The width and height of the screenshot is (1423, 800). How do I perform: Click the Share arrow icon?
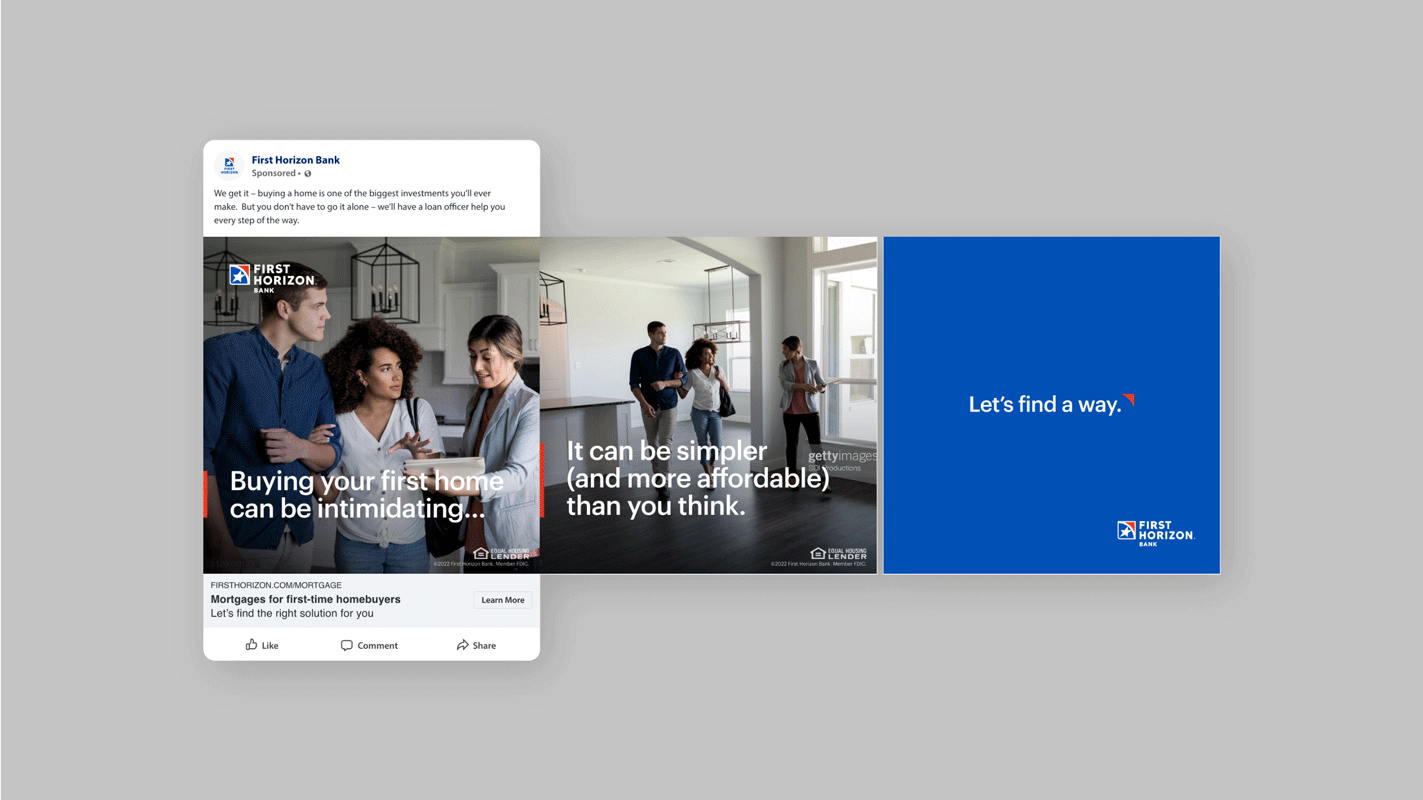(462, 645)
